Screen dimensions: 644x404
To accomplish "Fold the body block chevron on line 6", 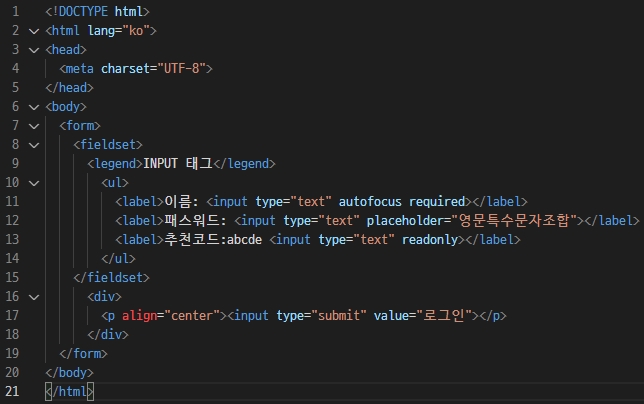I will click(34, 107).
